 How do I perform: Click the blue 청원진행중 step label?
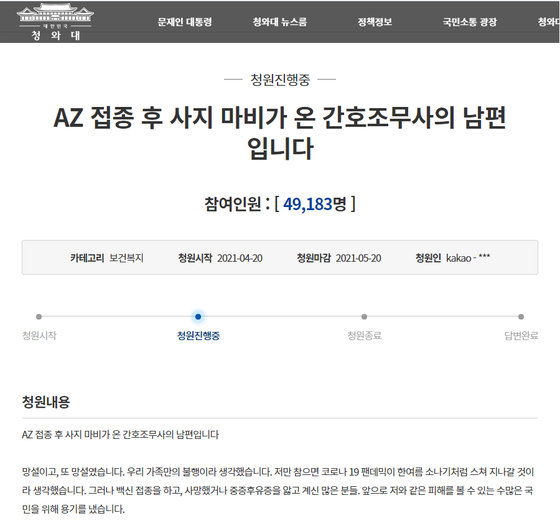click(x=198, y=336)
